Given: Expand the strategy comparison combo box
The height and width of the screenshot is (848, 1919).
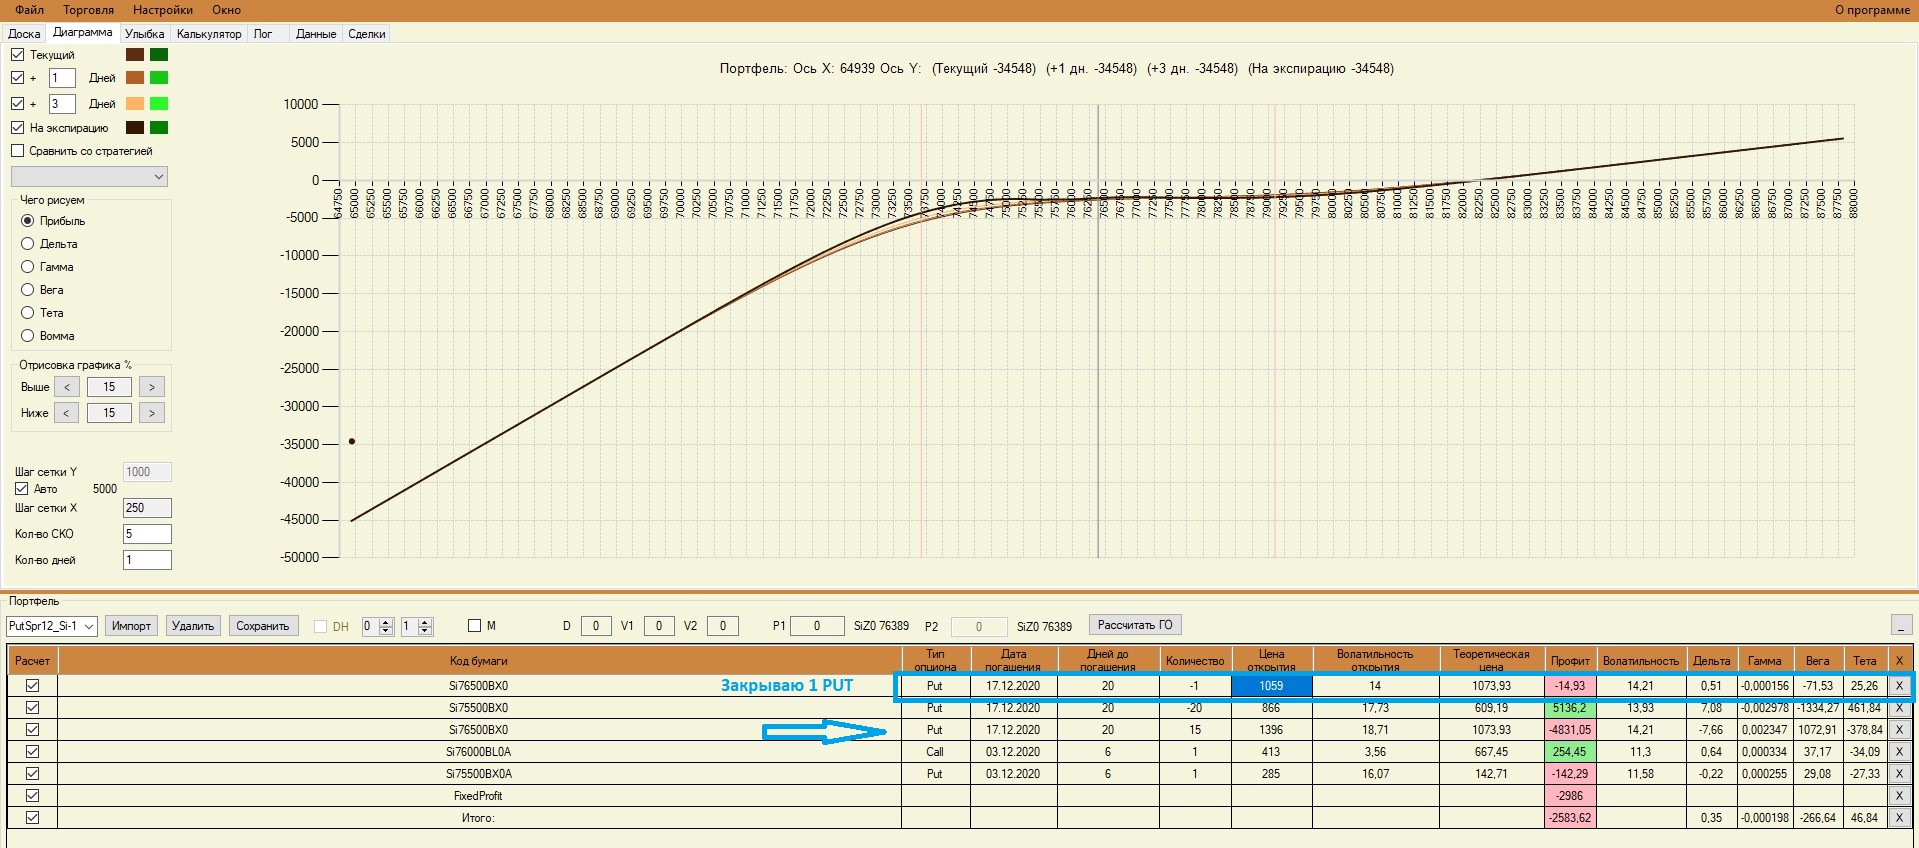Looking at the screenshot, I should (x=89, y=177).
